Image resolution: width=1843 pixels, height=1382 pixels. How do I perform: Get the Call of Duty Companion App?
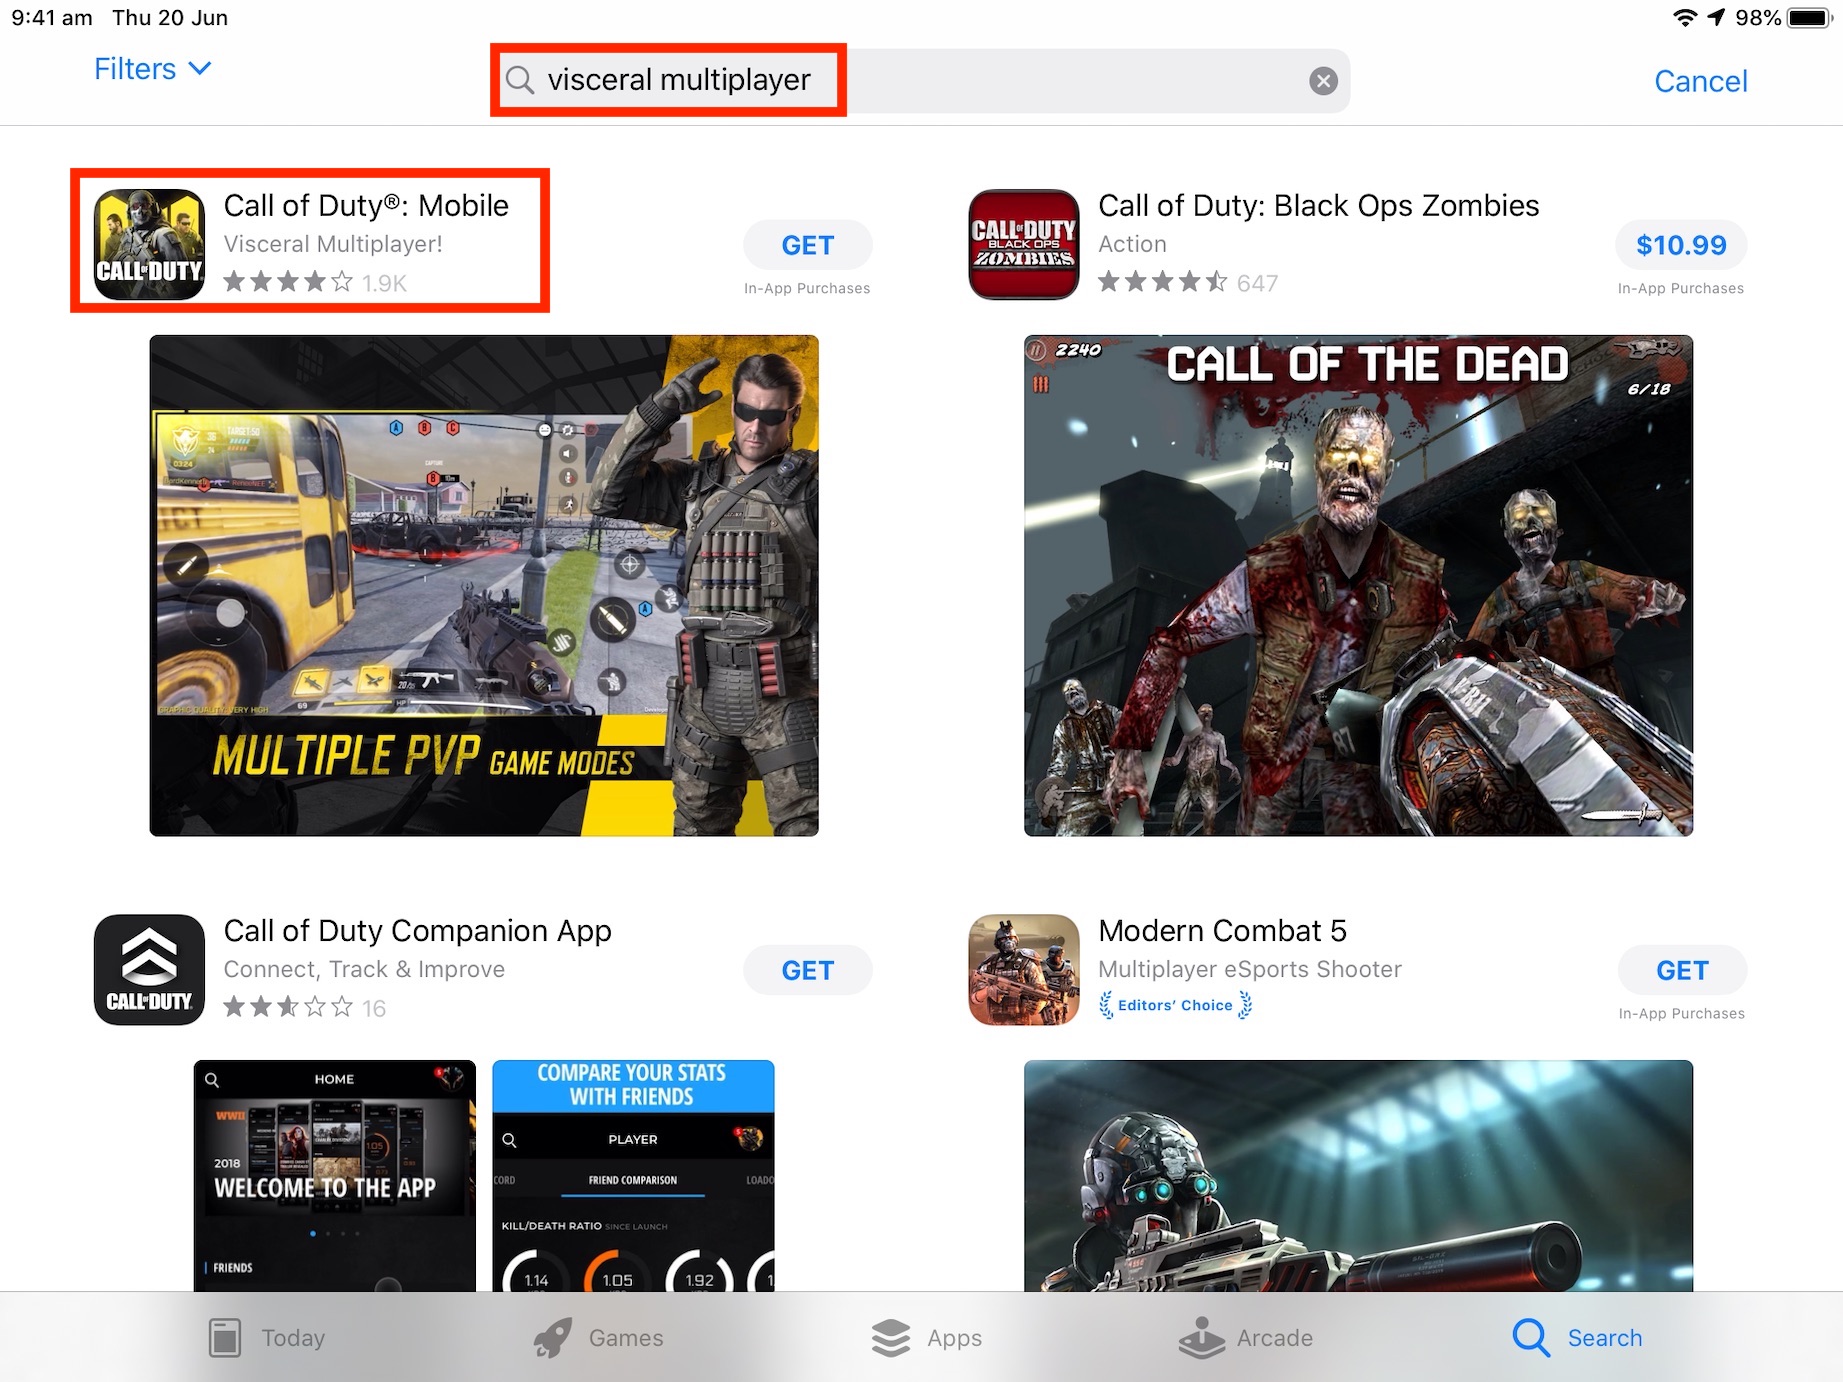807,970
